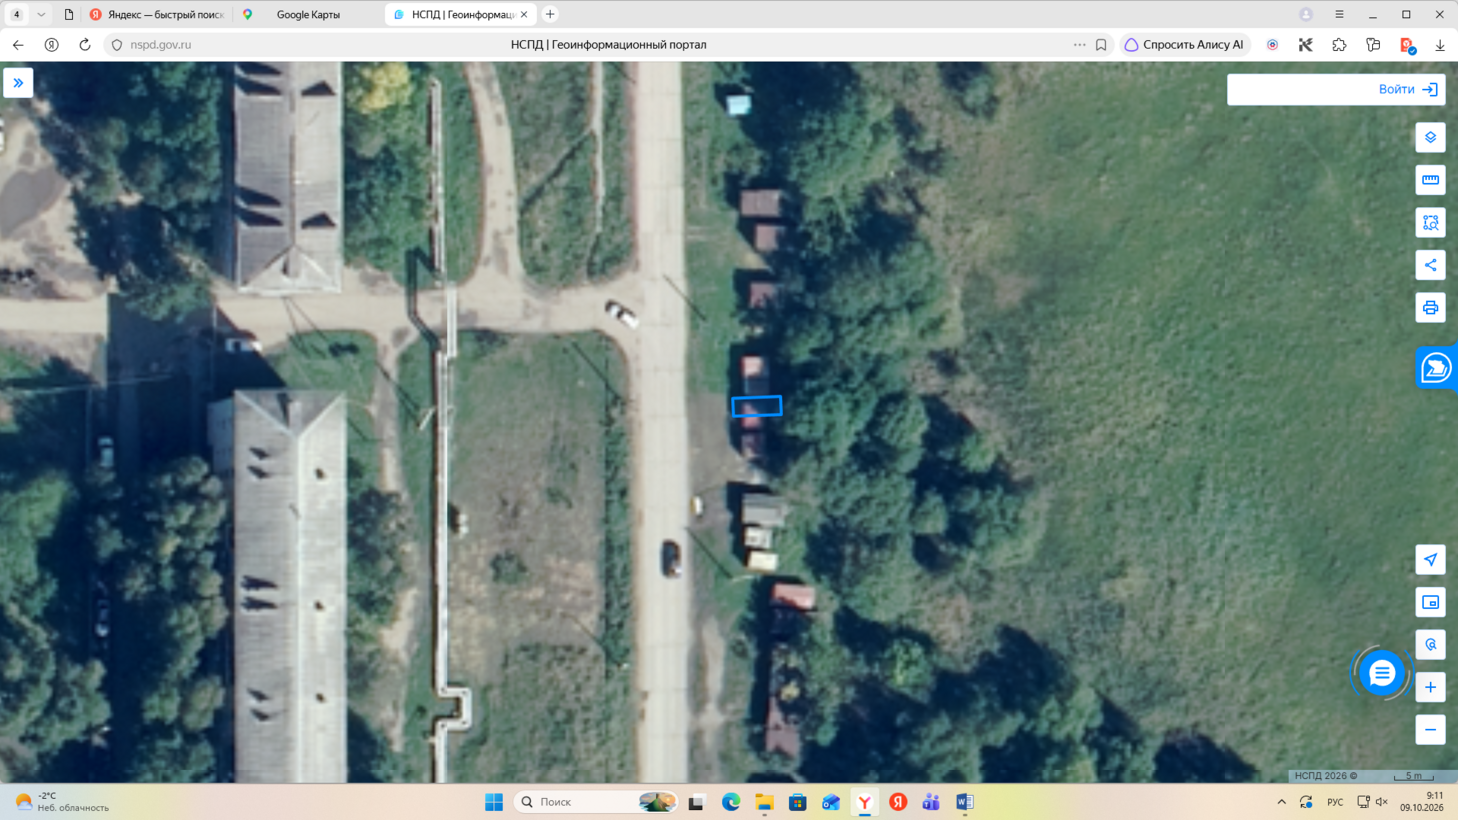Open File Explorer from the taskbar
Screen dimensions: 1458x820
coord(764,802)
